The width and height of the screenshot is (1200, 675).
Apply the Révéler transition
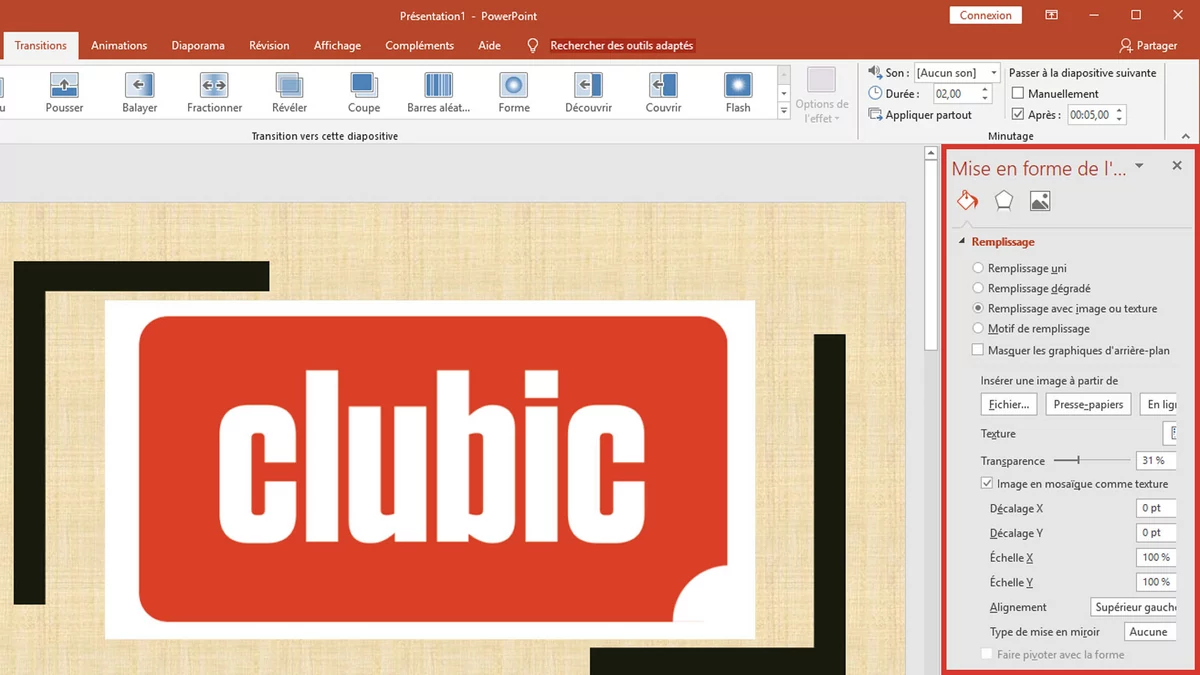tap(289, 93)
